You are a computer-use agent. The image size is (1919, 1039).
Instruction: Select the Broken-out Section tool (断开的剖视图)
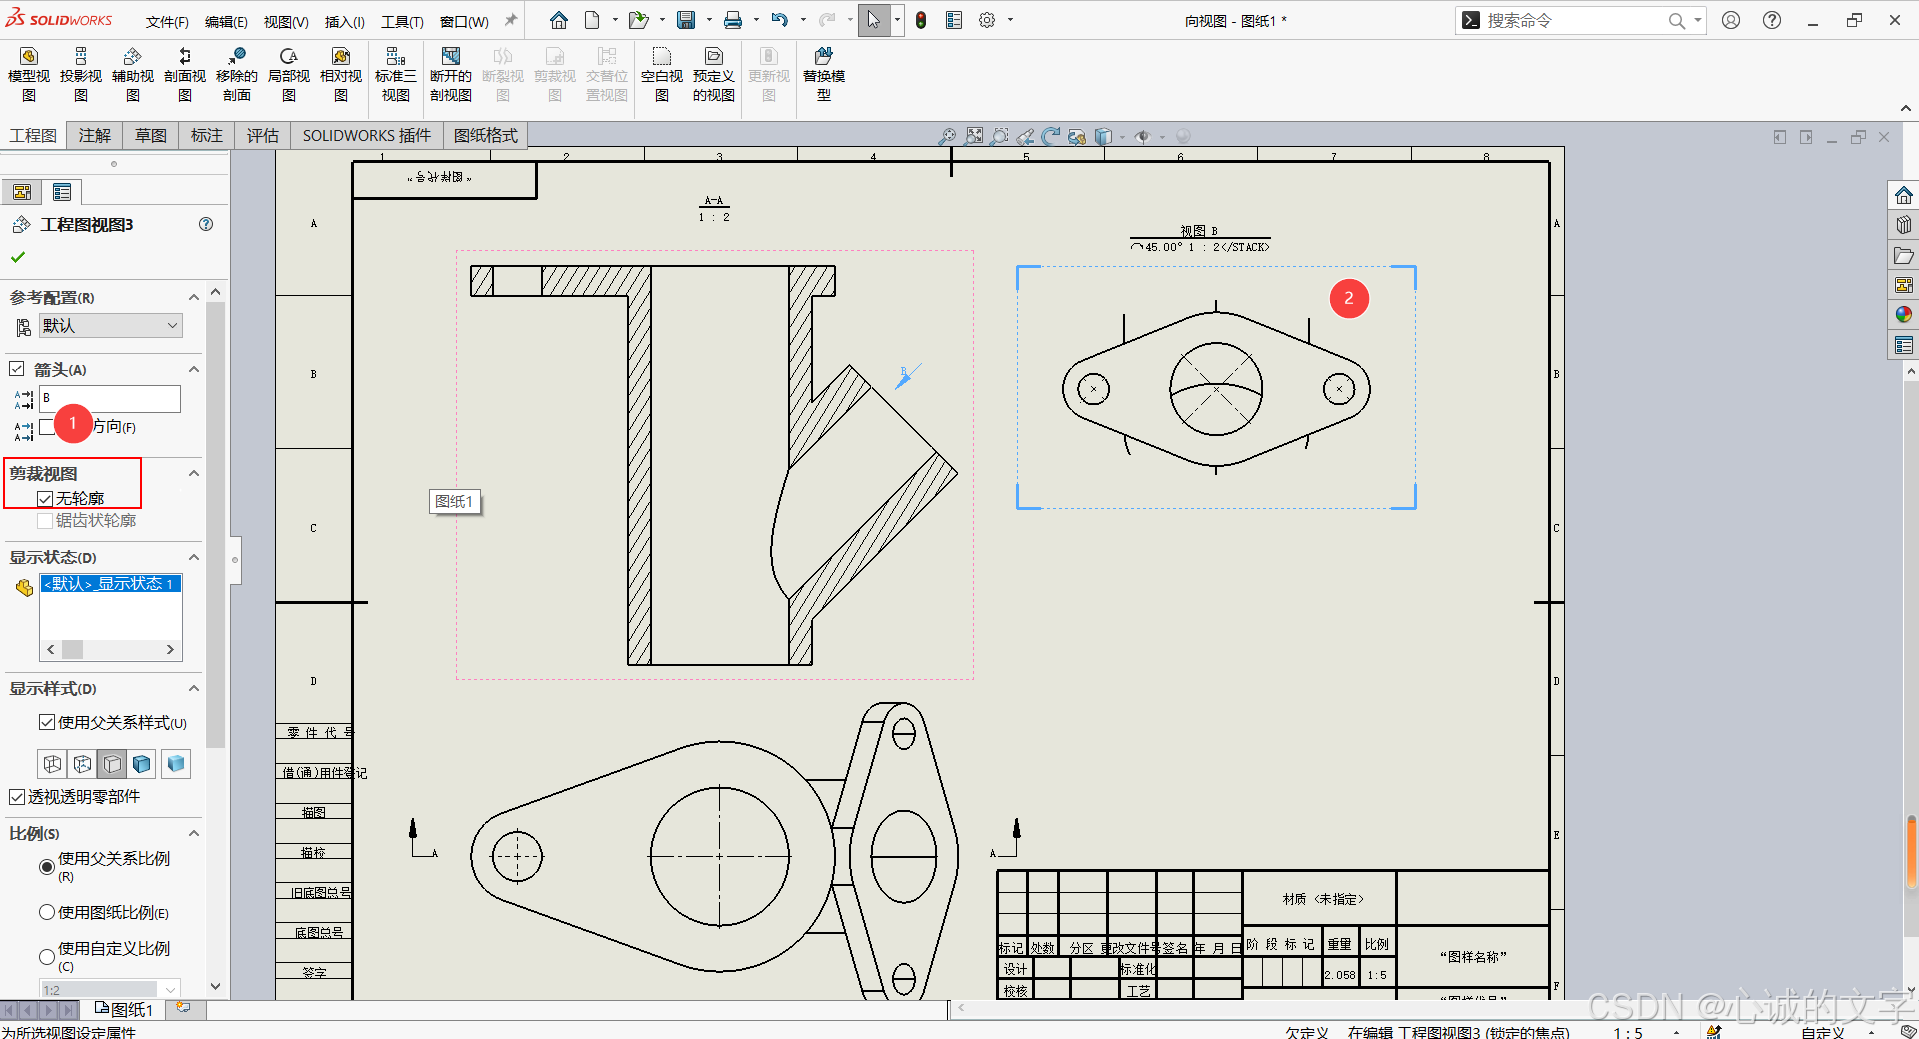pos(451,75)
